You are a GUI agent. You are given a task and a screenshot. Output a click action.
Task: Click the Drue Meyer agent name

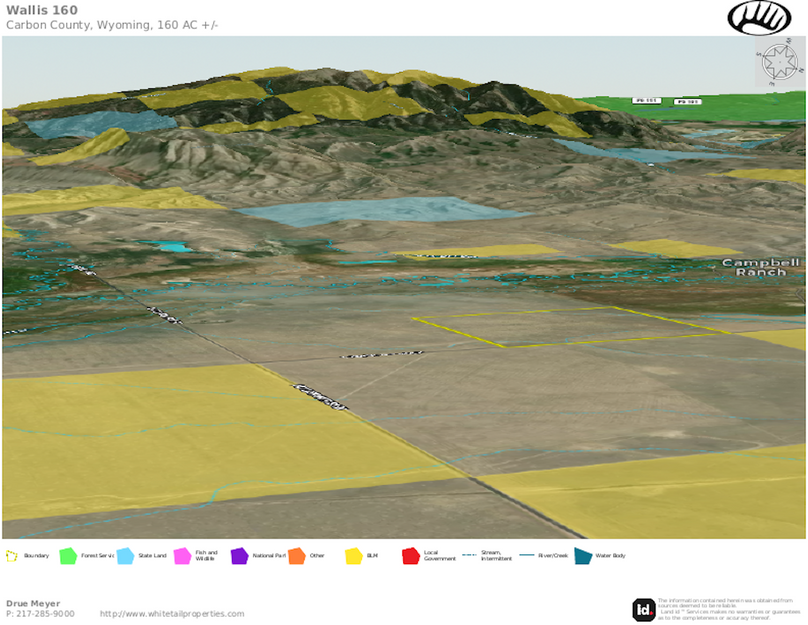(32, 603)
